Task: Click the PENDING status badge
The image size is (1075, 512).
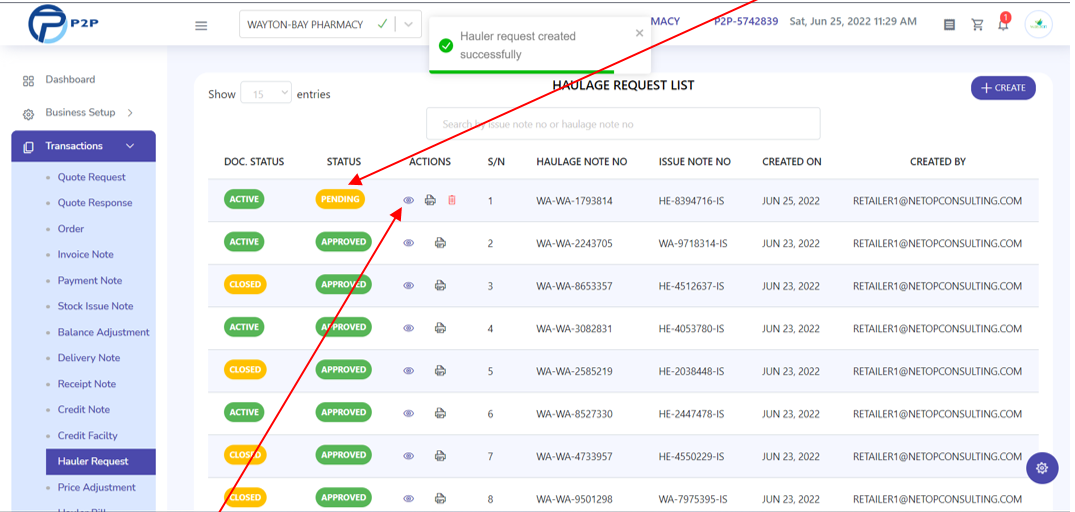Action: tap(341, 199)
